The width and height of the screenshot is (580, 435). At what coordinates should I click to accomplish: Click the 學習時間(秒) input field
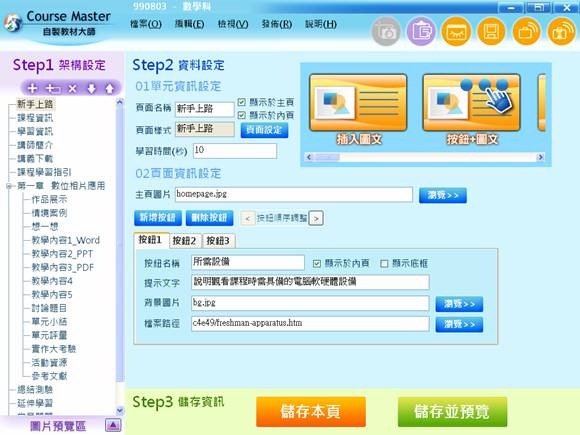point(235,151)
